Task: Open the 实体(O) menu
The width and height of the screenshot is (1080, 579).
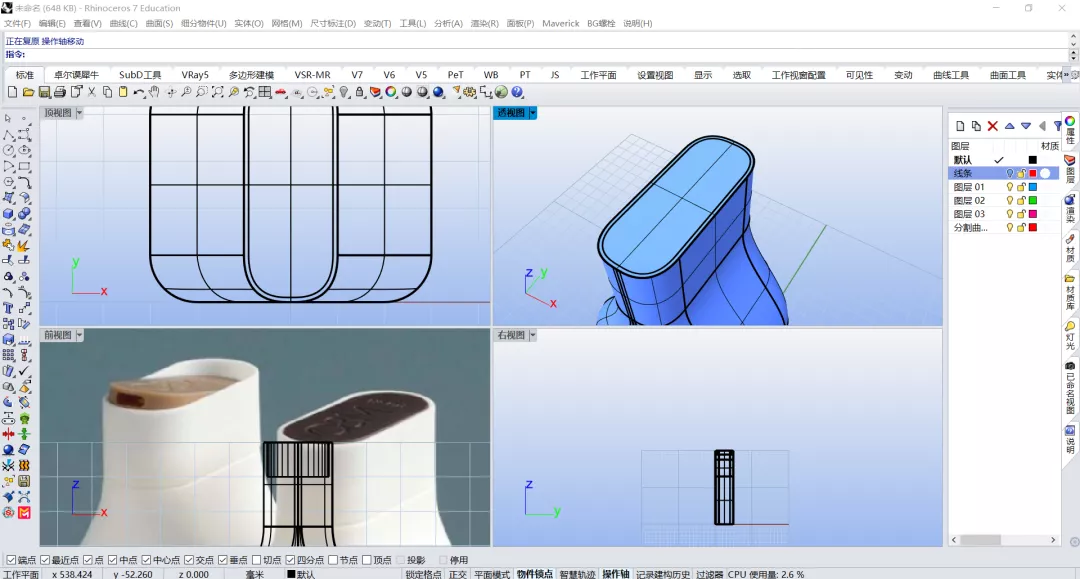Action: pos(249,23)
